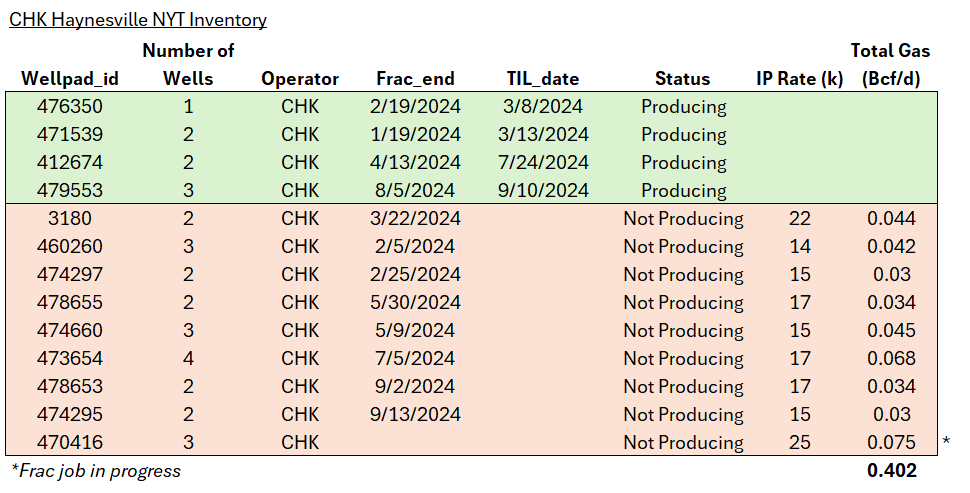The height and width of the screenshot is (493, 970).
Task: Click the IP Rate (k) header
Action: tap(799, 79)
